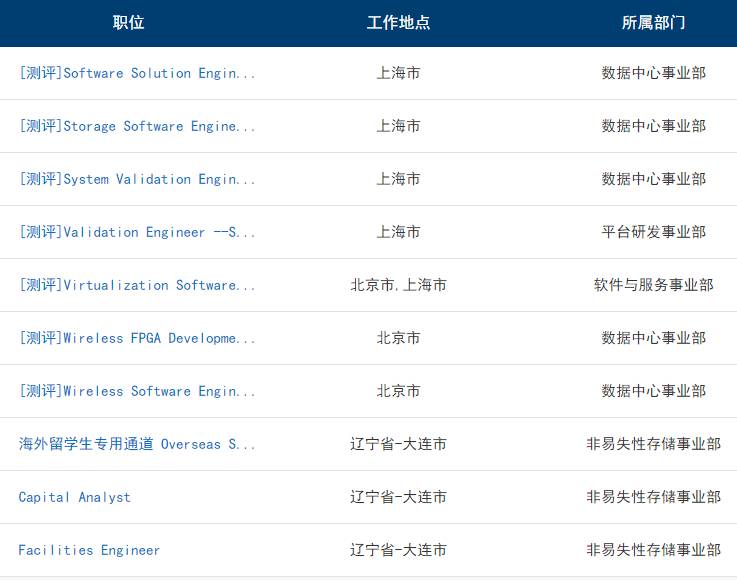Open the Facilities Engineer job link
Image resolution: width=737 pixels, height=580 pixels.
(x=89, y=550)
